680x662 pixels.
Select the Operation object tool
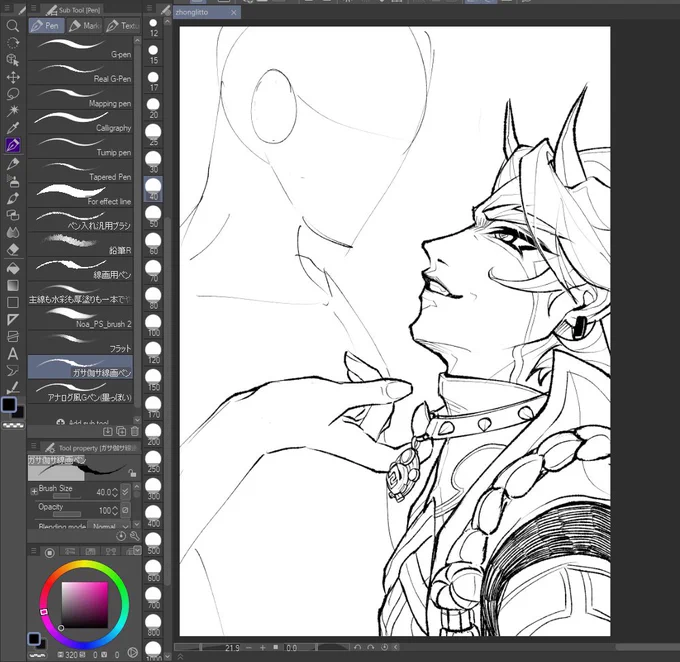pos(13,60)
